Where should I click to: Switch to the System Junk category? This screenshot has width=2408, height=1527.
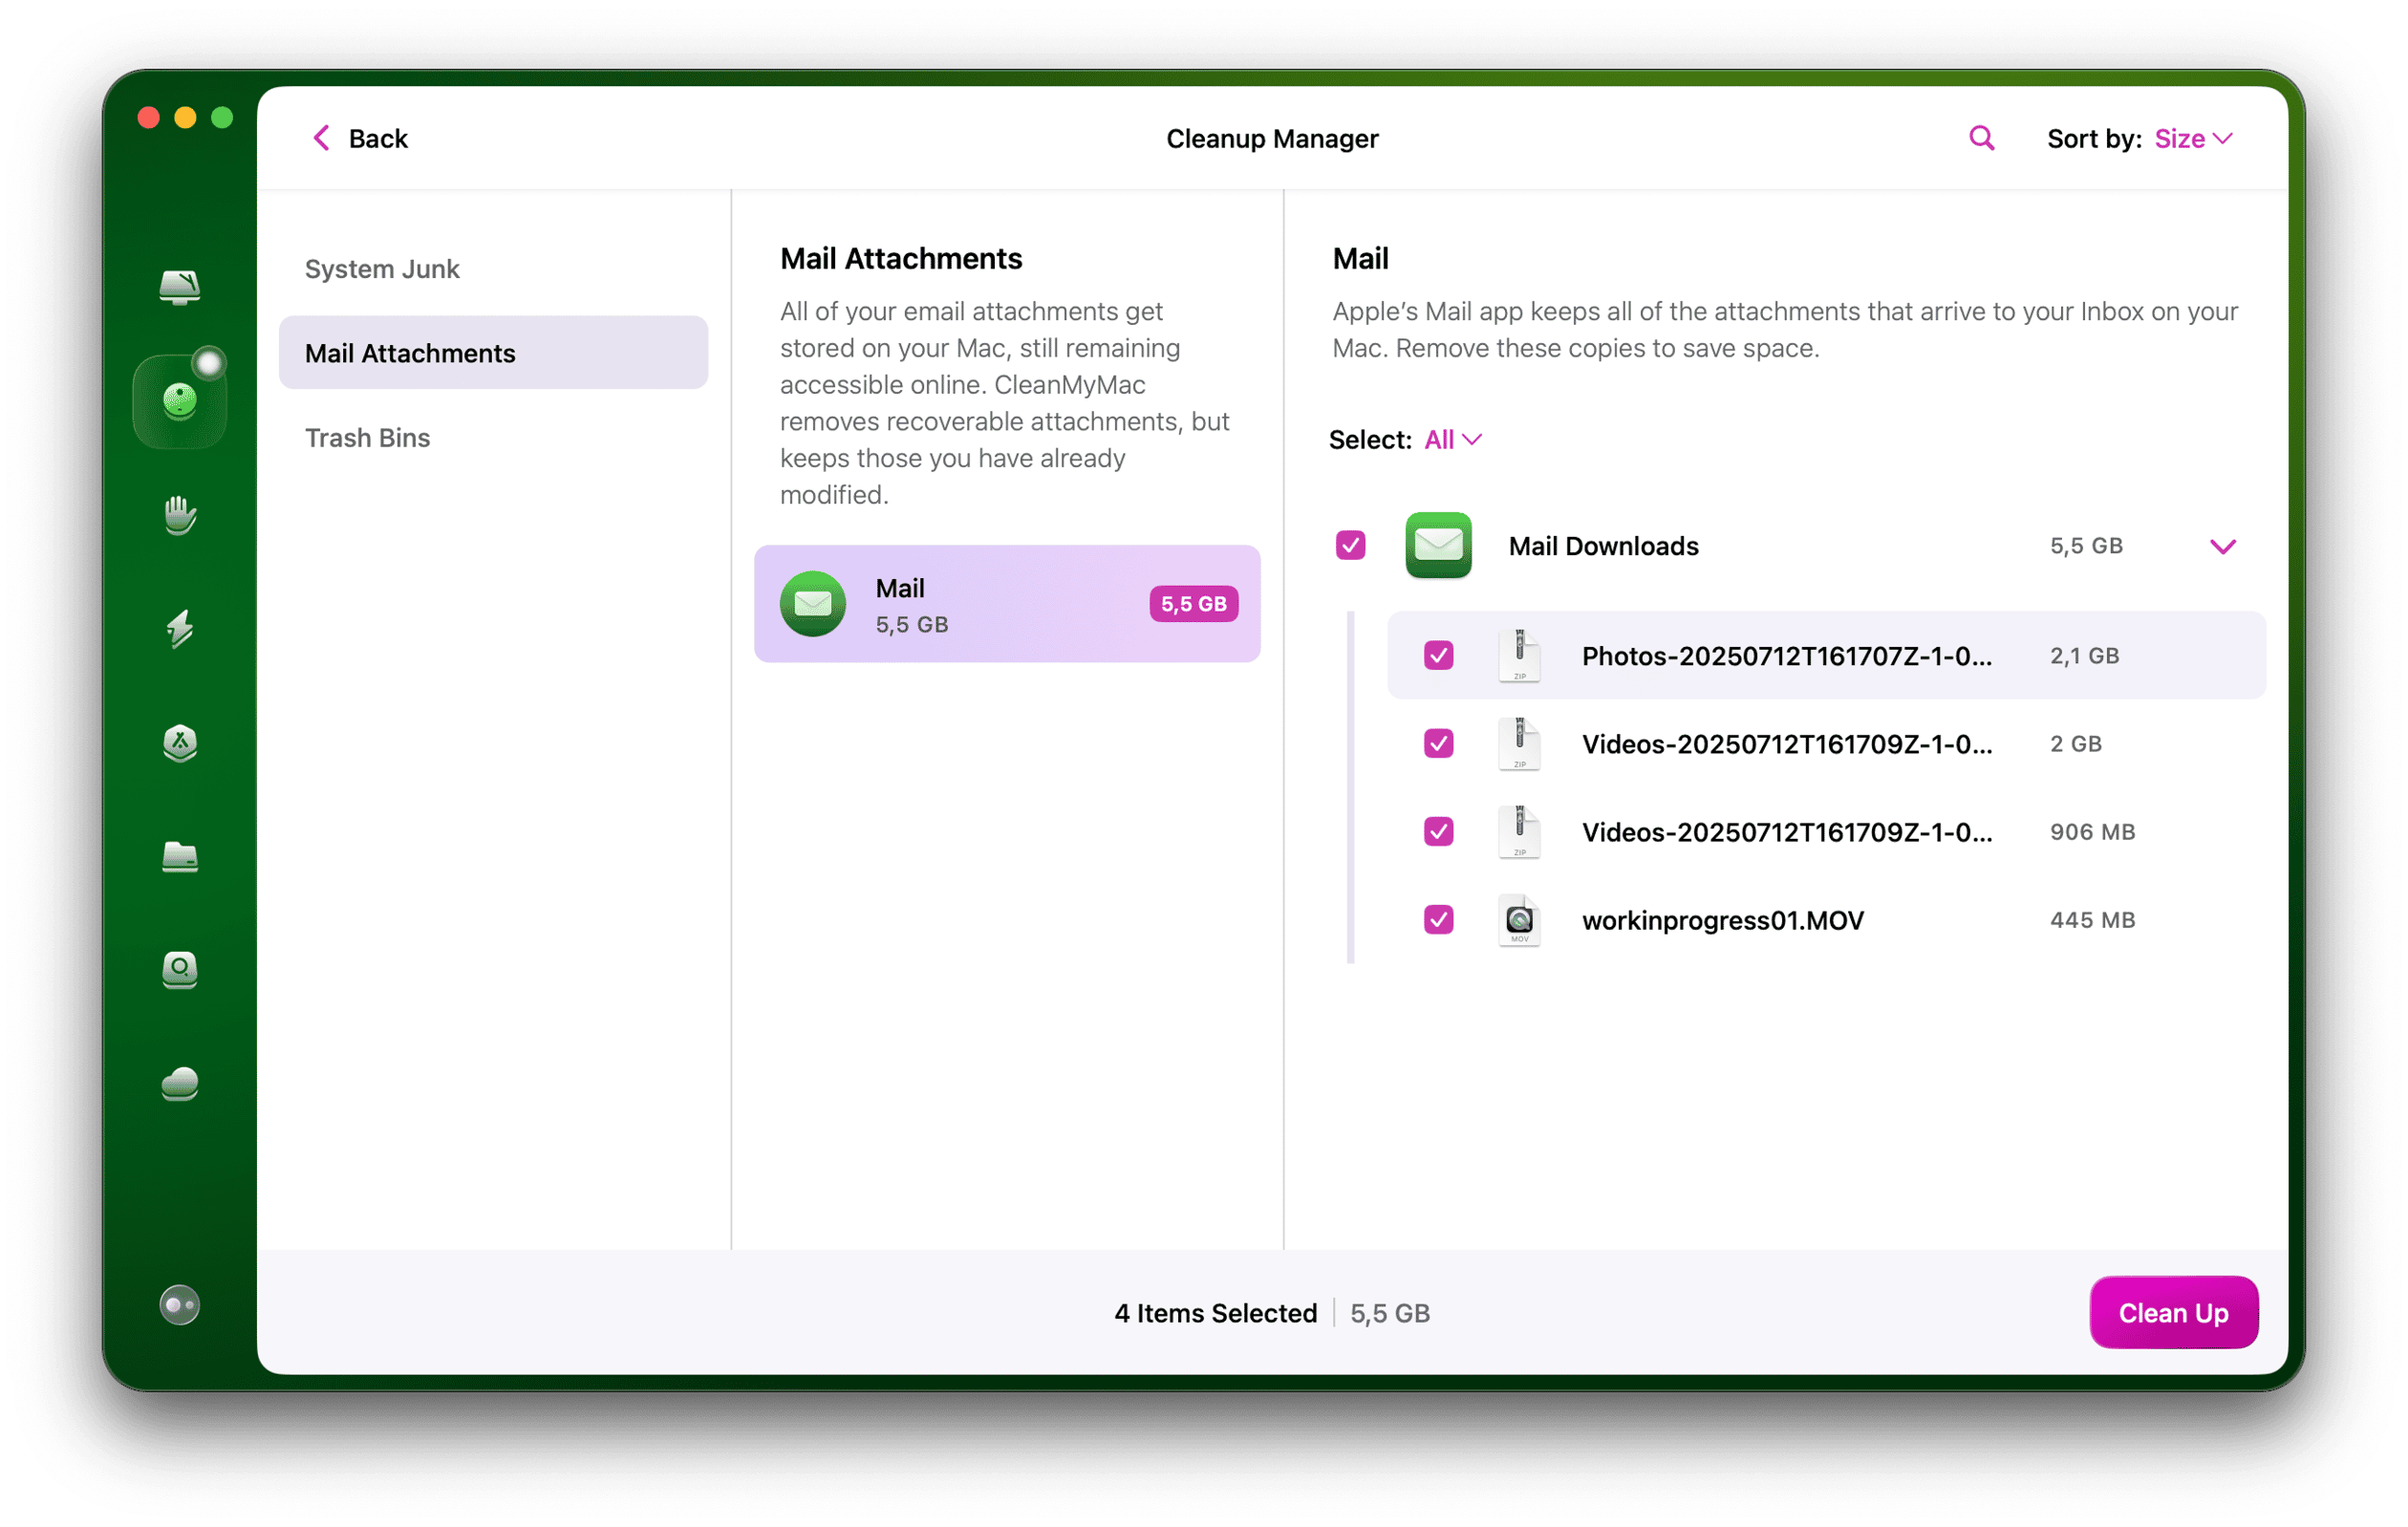tap(382, 268)
